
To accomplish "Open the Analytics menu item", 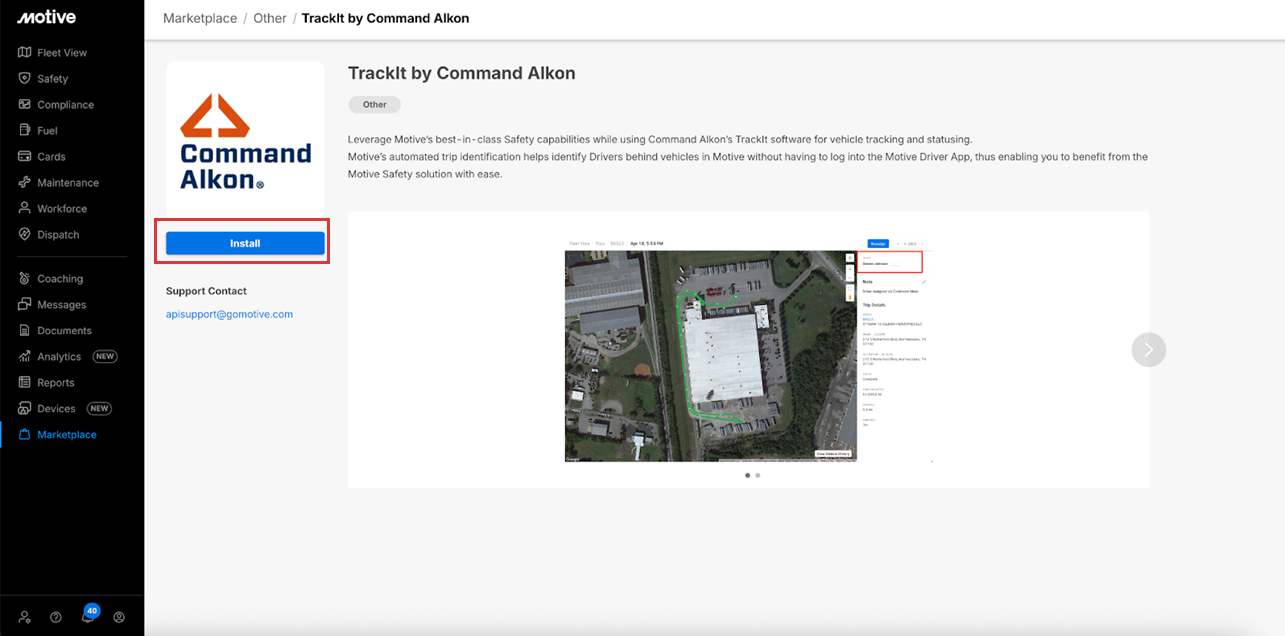I will (x=59, y=356).
